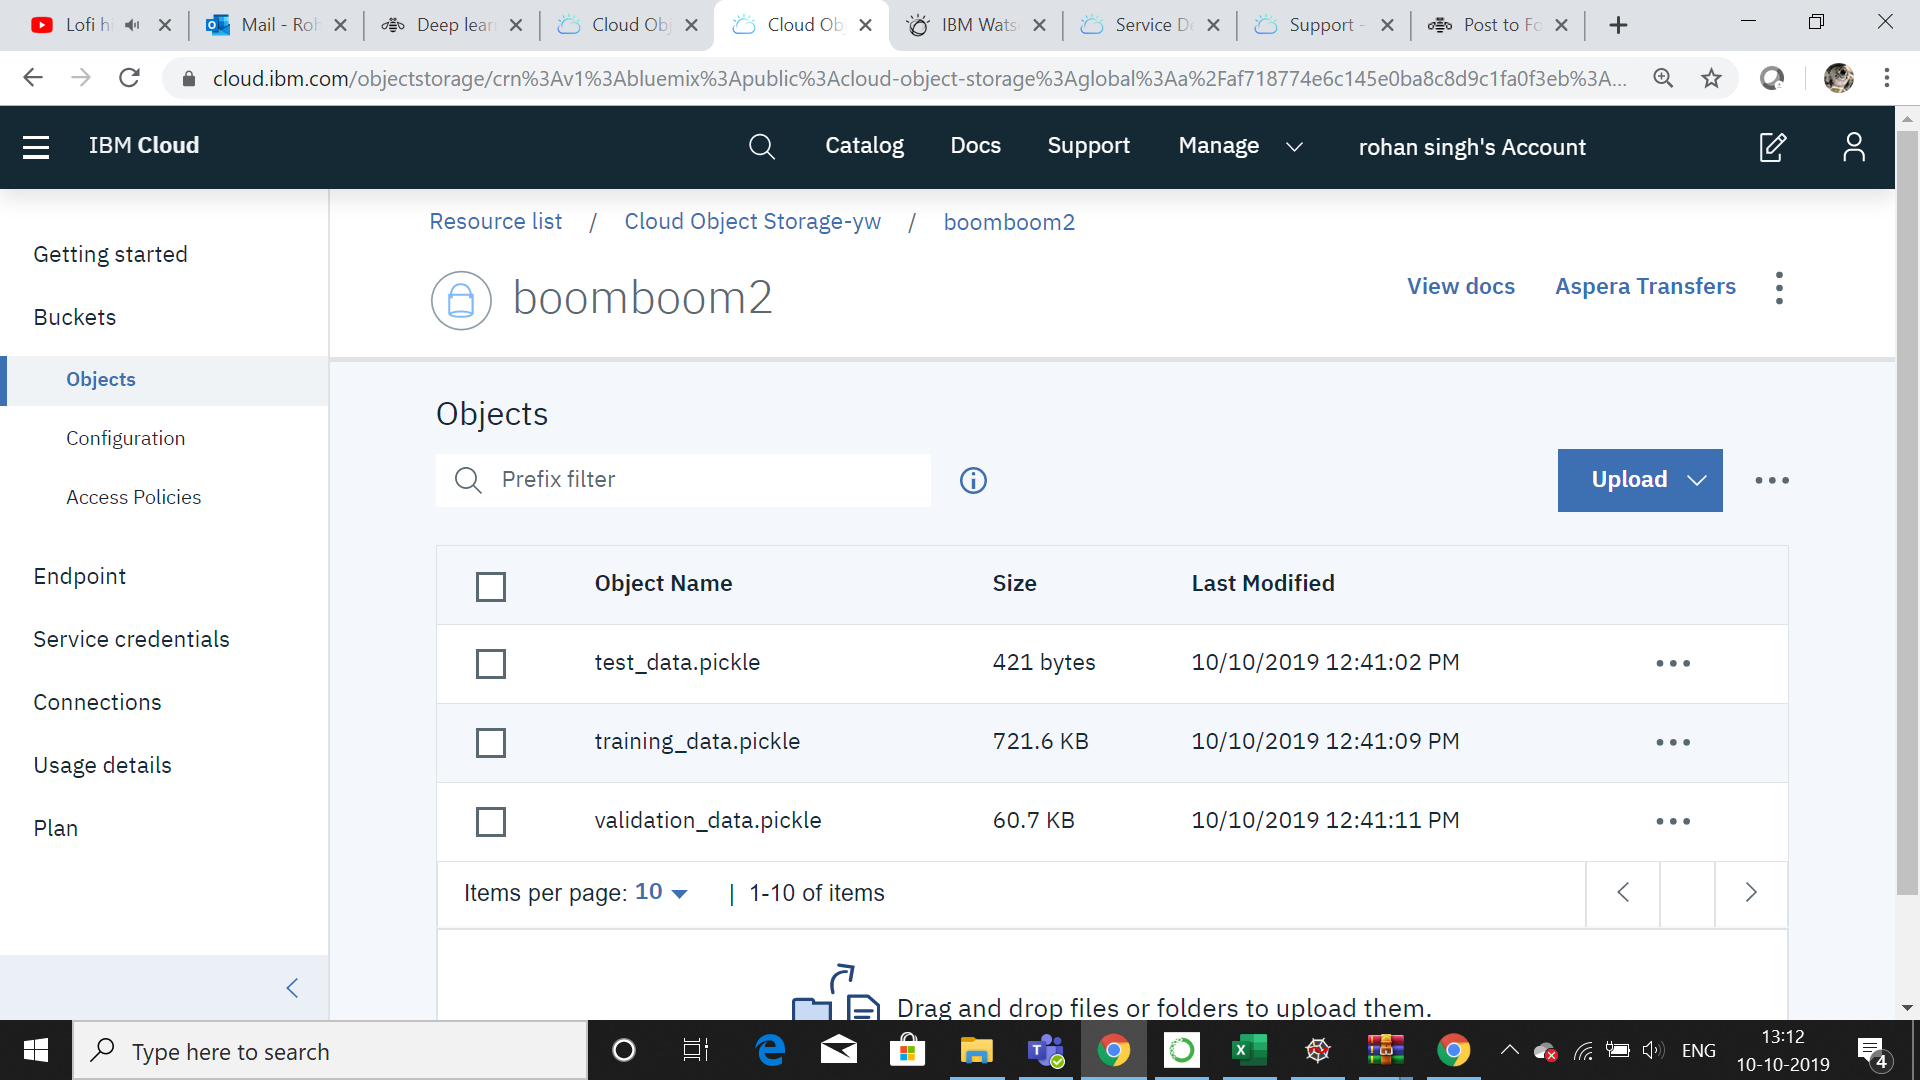Viewport: 1920px width, 1080px height.
Task: Open File Explorer from the taskbar
Action: [x=976, y=1051]
